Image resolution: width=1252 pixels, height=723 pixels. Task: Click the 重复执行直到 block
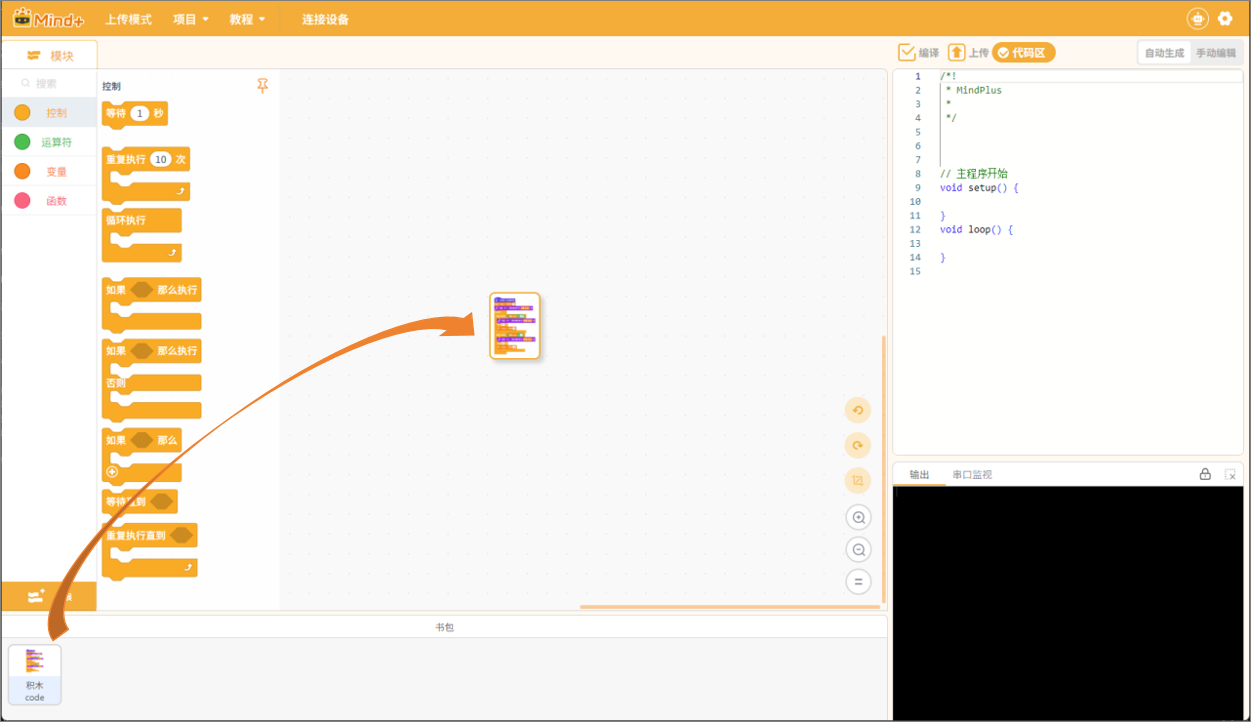[x=150, y=550]
